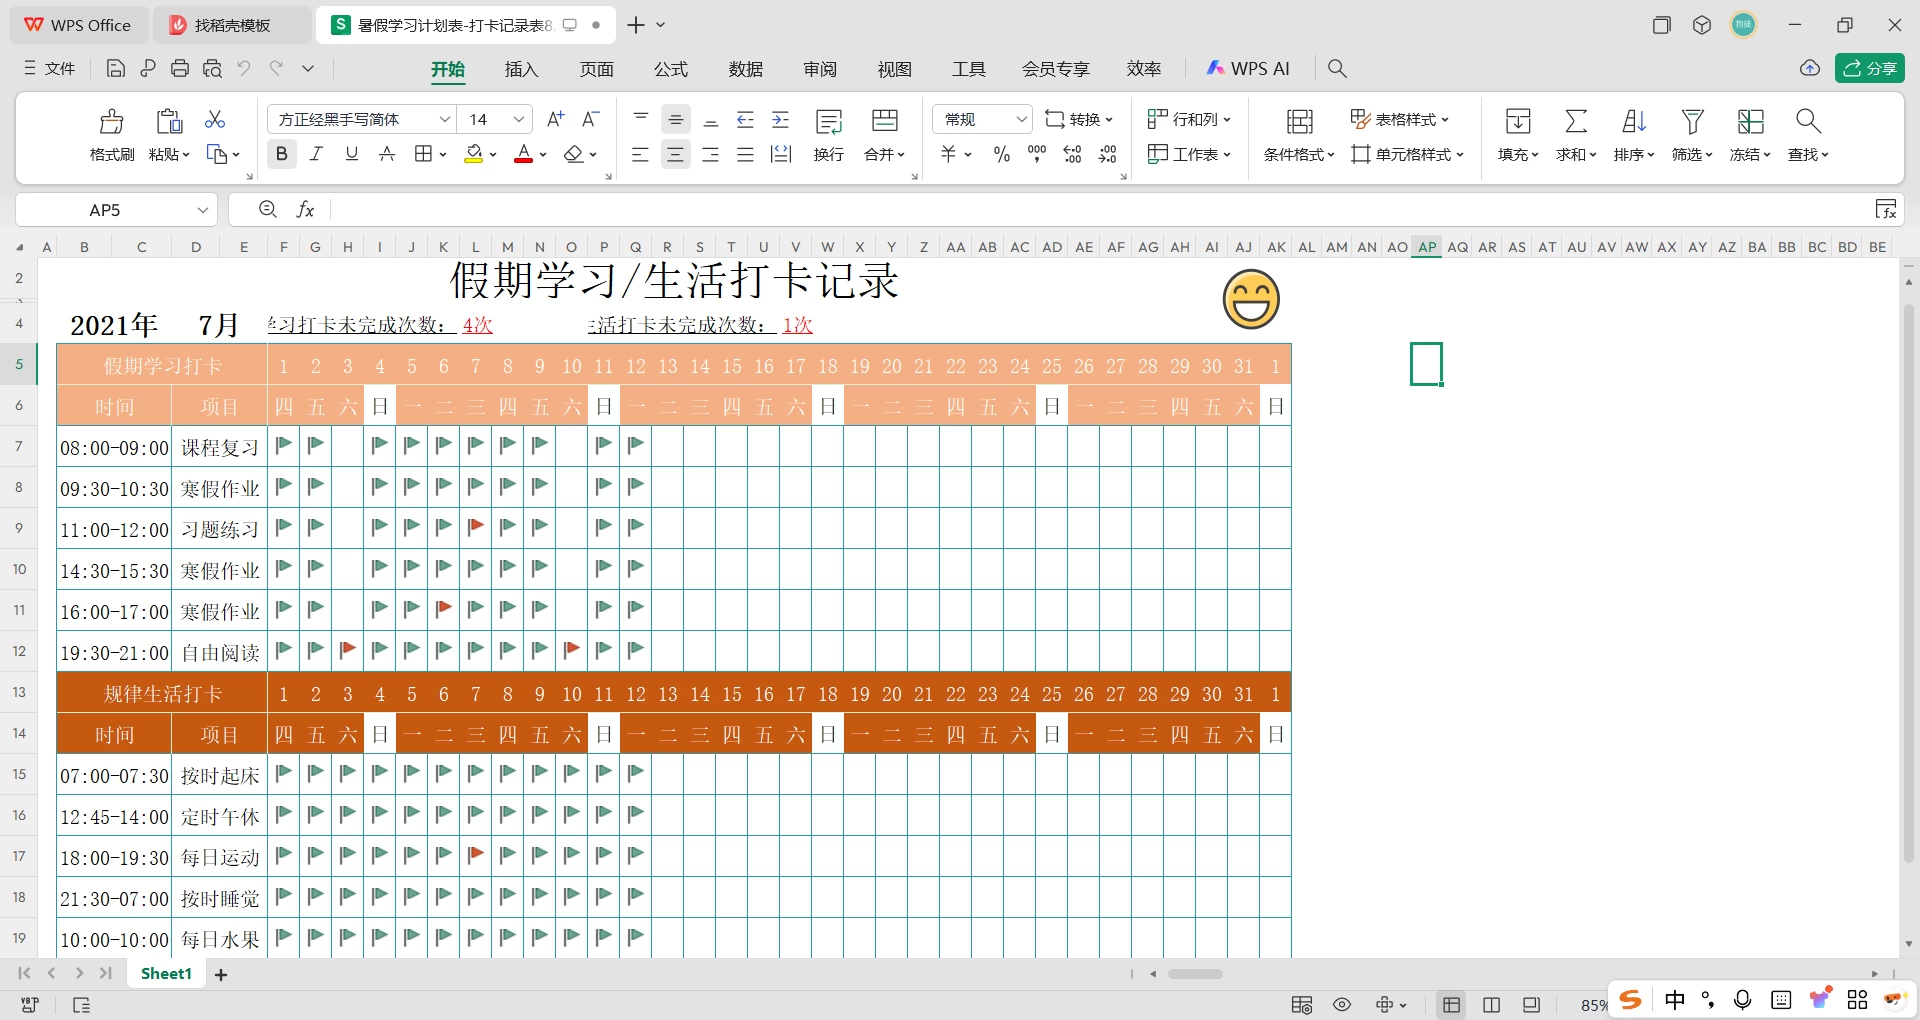Click the insert function fx icon

coord(305,209)
